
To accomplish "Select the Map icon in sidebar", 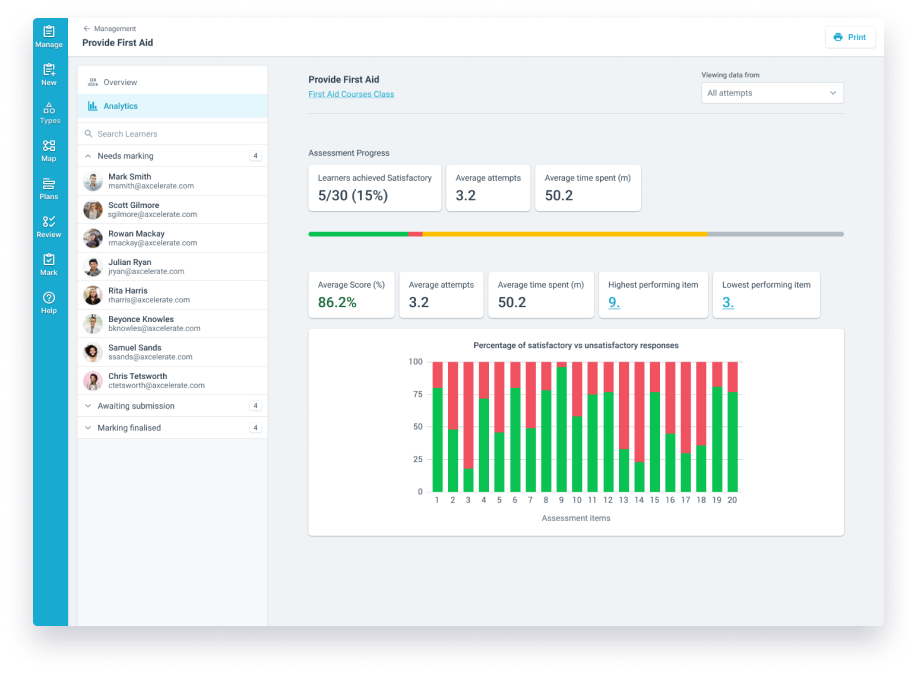I will click(x=49, y=151).
